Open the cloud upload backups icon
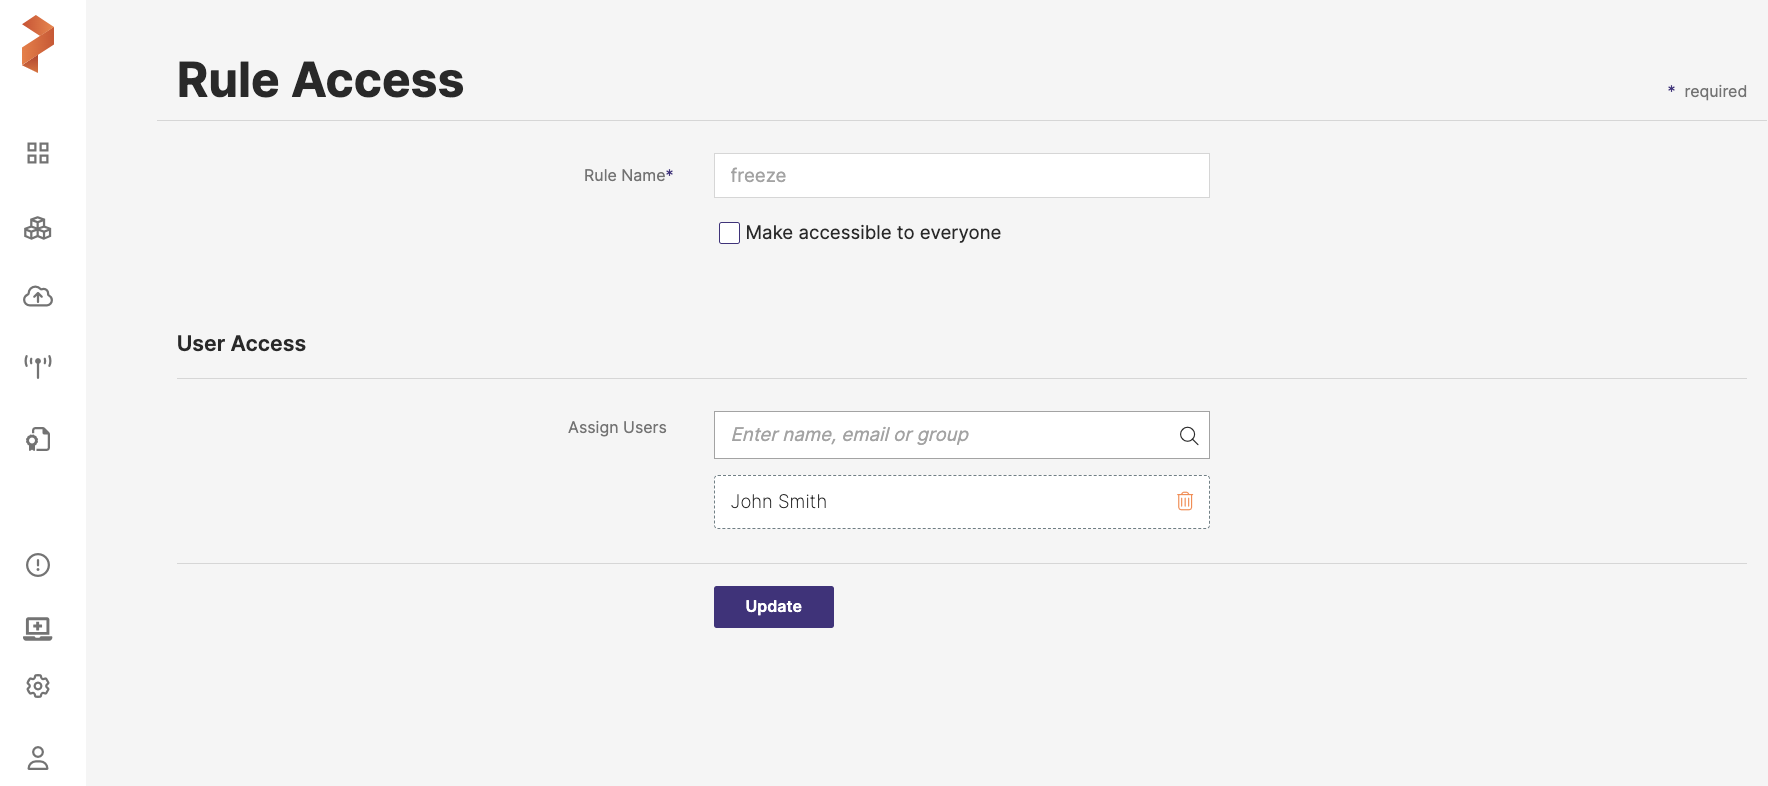Image resolution: width=1768 pixels, height=786 pixels. click(38, 297)
